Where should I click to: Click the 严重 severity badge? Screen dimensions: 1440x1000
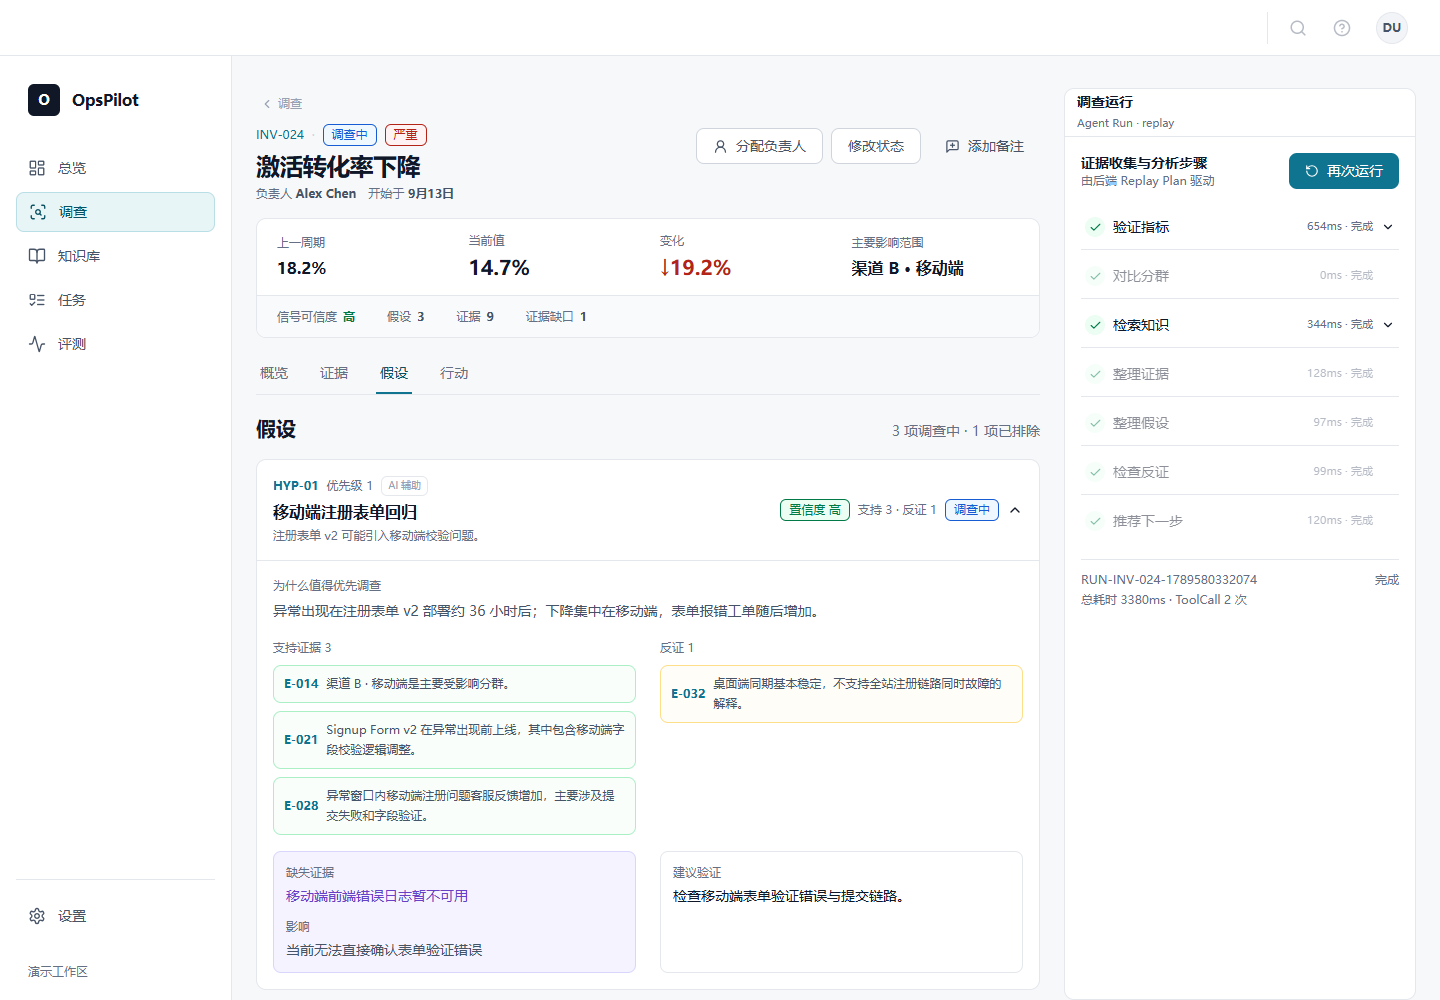coord(406,135)
